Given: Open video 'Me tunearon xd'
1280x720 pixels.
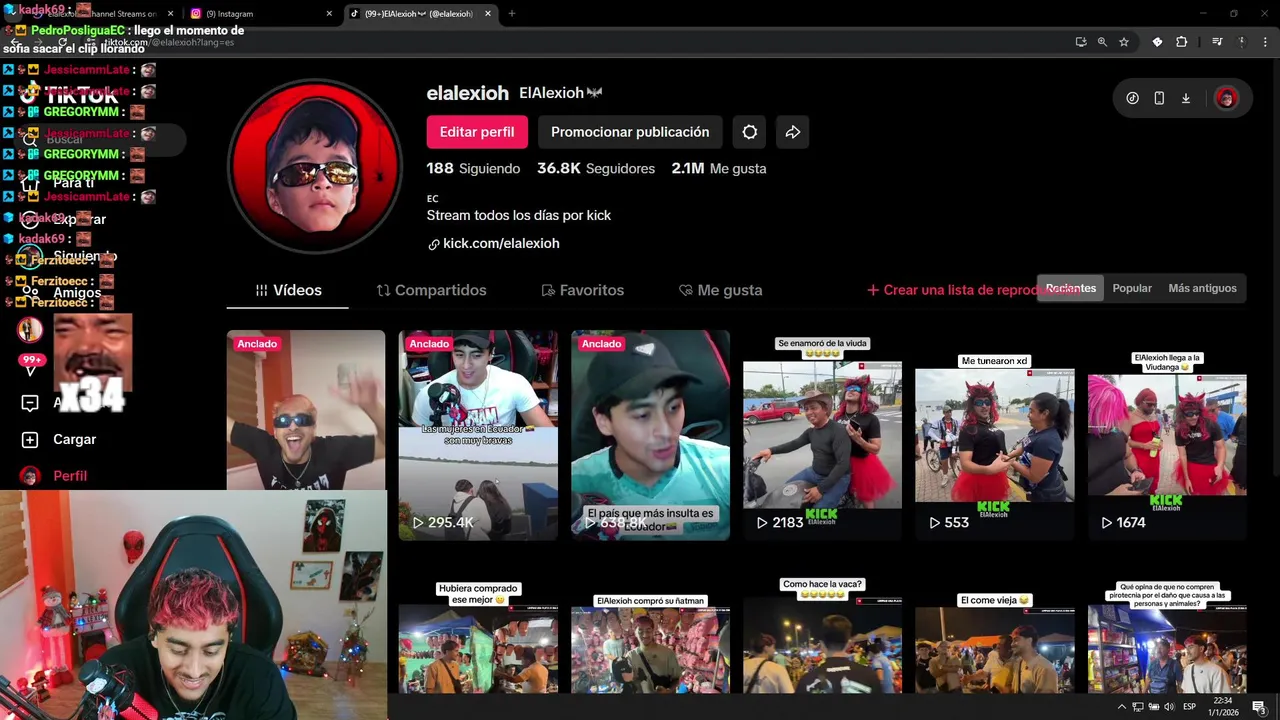Looking at the screenshot, I should [x=995, y=435].
